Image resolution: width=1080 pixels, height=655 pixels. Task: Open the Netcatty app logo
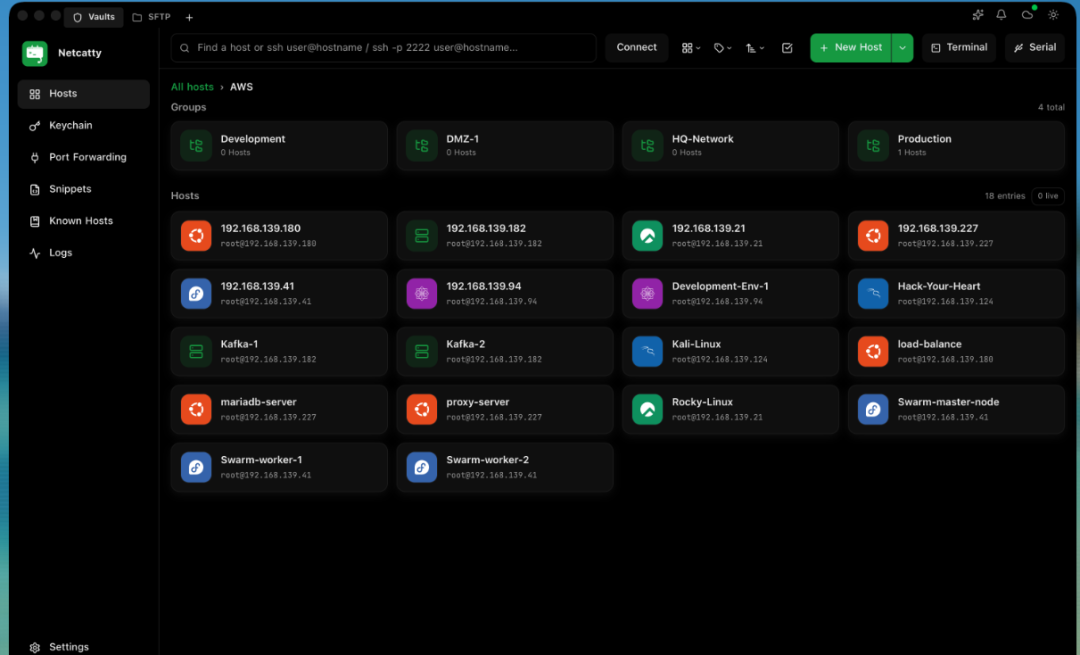point(34,53)
